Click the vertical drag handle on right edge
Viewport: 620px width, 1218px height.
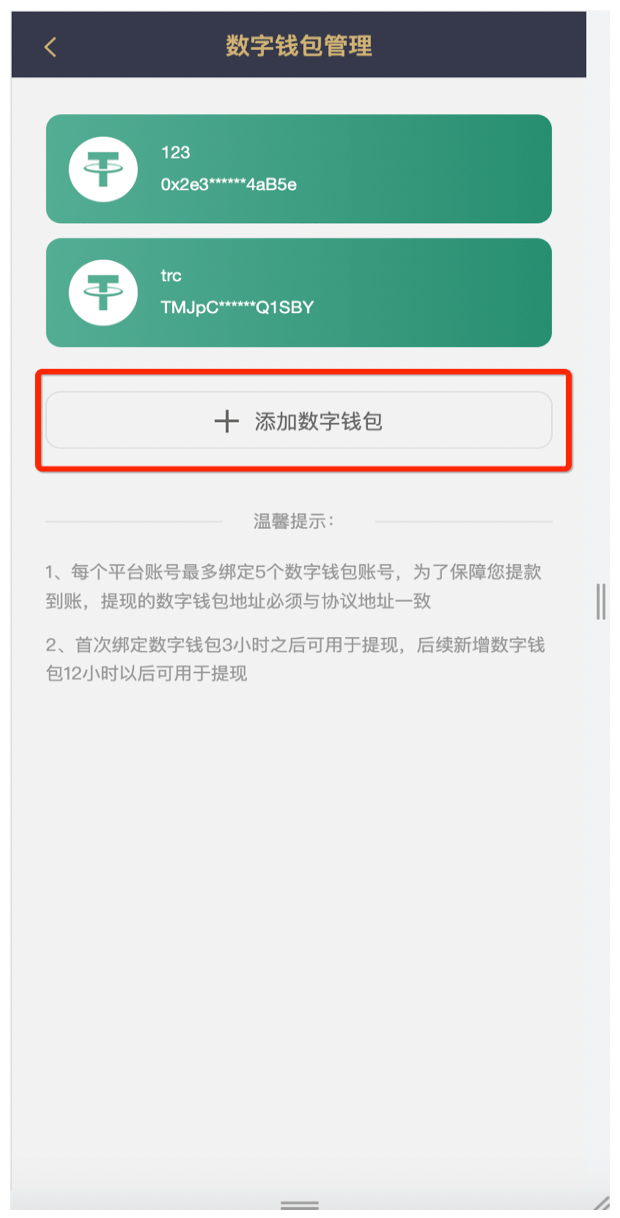click(x=600, y=601)
